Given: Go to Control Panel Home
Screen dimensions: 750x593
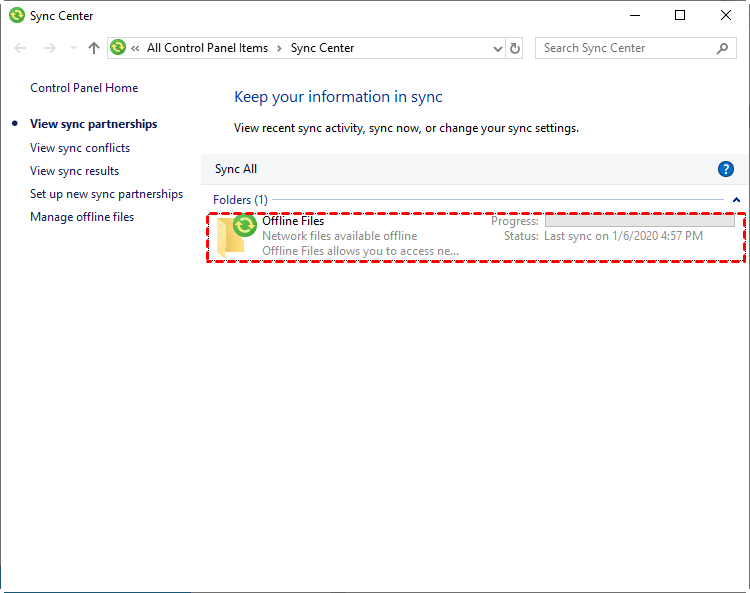Looking at the screenshot, I should coord(84,88).
